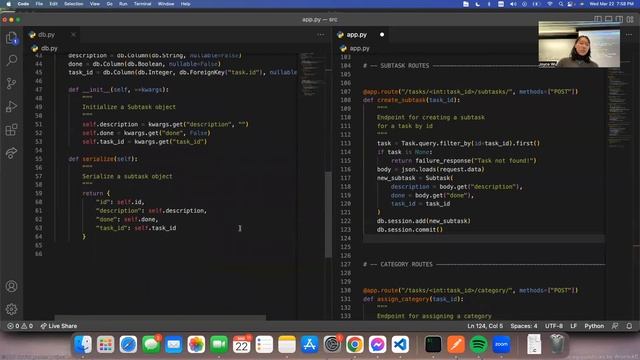Screen dimensions: 640x360
Task: Close the db.py tab
Action: [73, 35]
